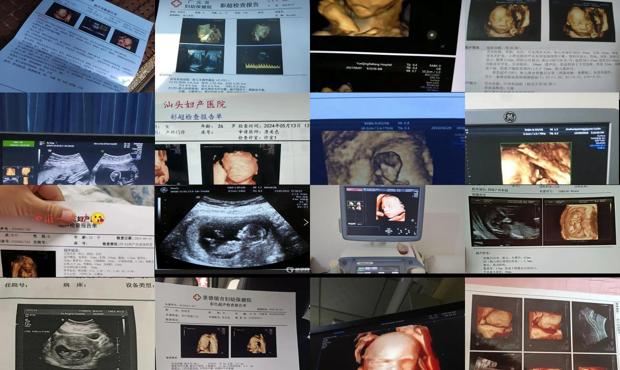Select the blue report lying on the wooden table
Viewport: 620px width, 370px height.
[77, 46]
